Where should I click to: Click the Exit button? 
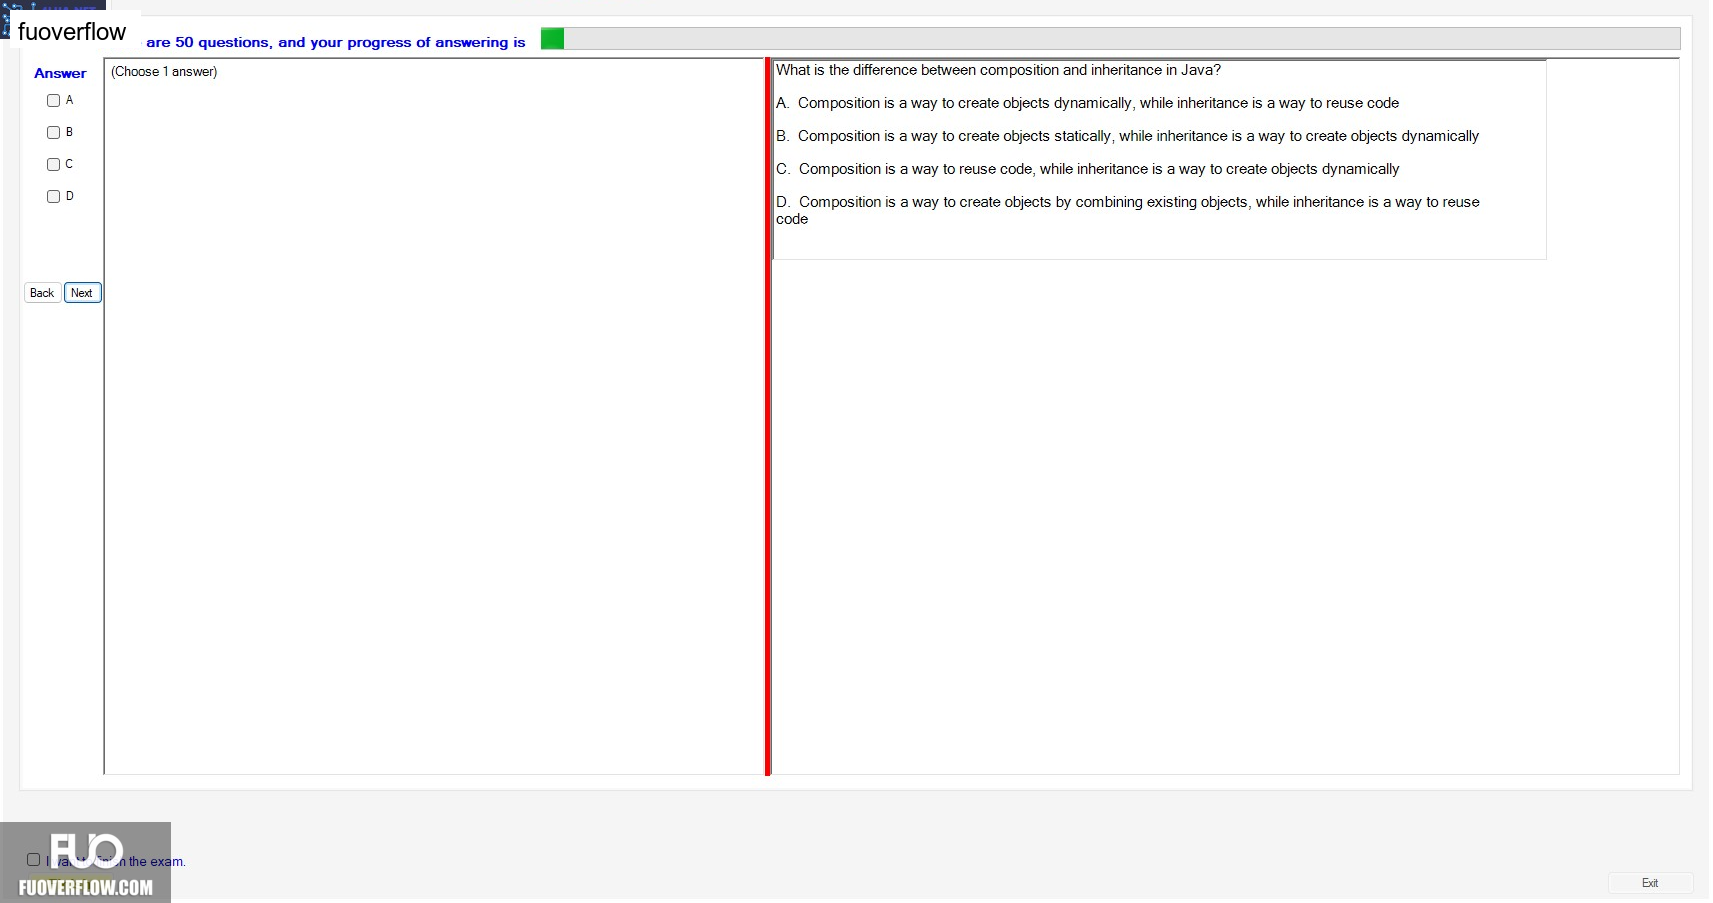(1650, 883)
